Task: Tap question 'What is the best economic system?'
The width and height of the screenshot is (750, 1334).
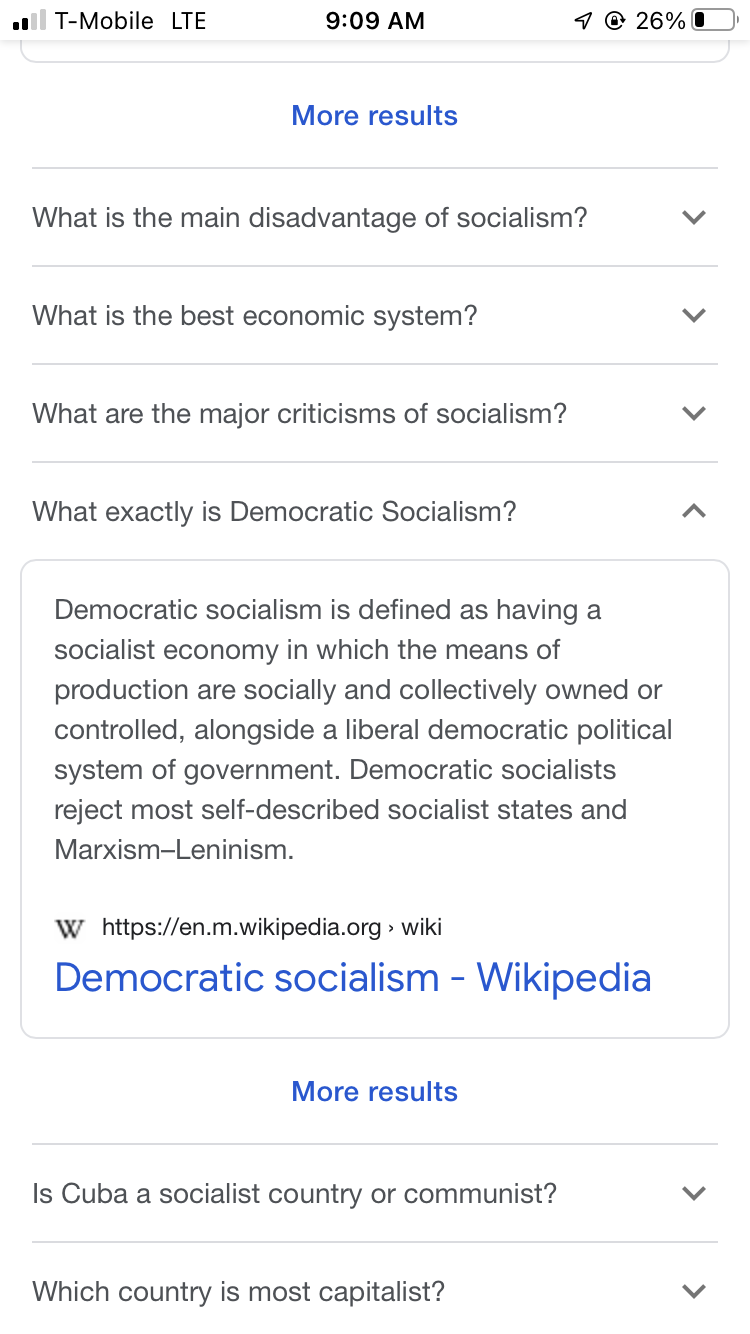Action: 255,316
